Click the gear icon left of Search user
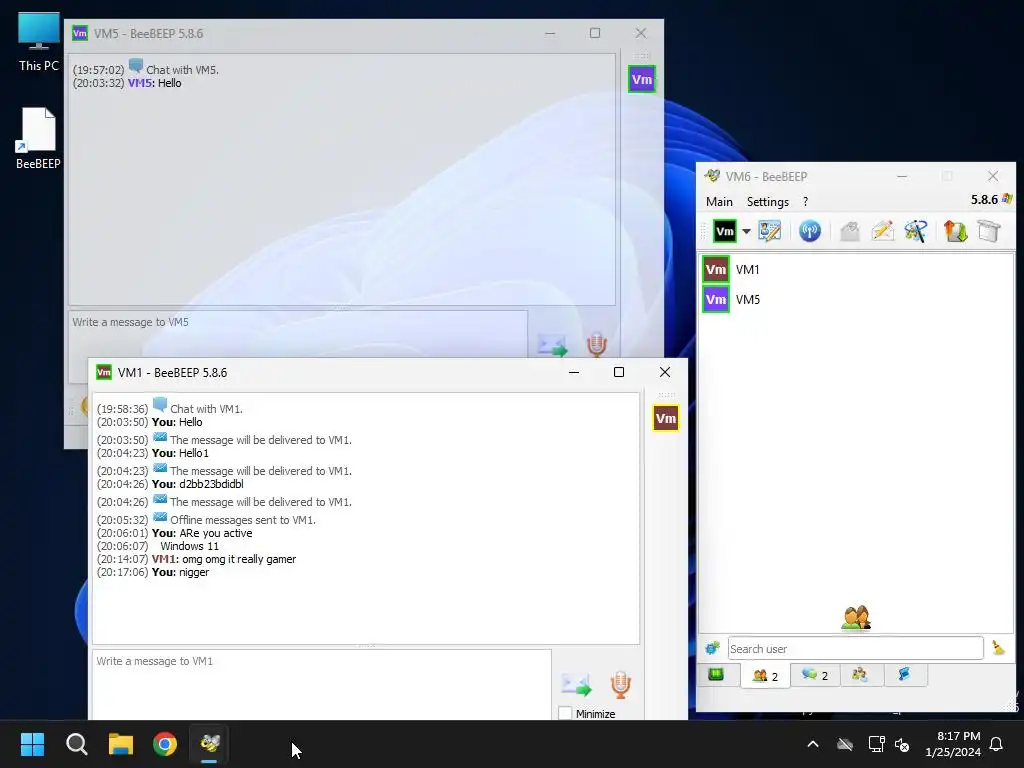Viewport: 1024px width, 768px height. (x=712, y=648)
